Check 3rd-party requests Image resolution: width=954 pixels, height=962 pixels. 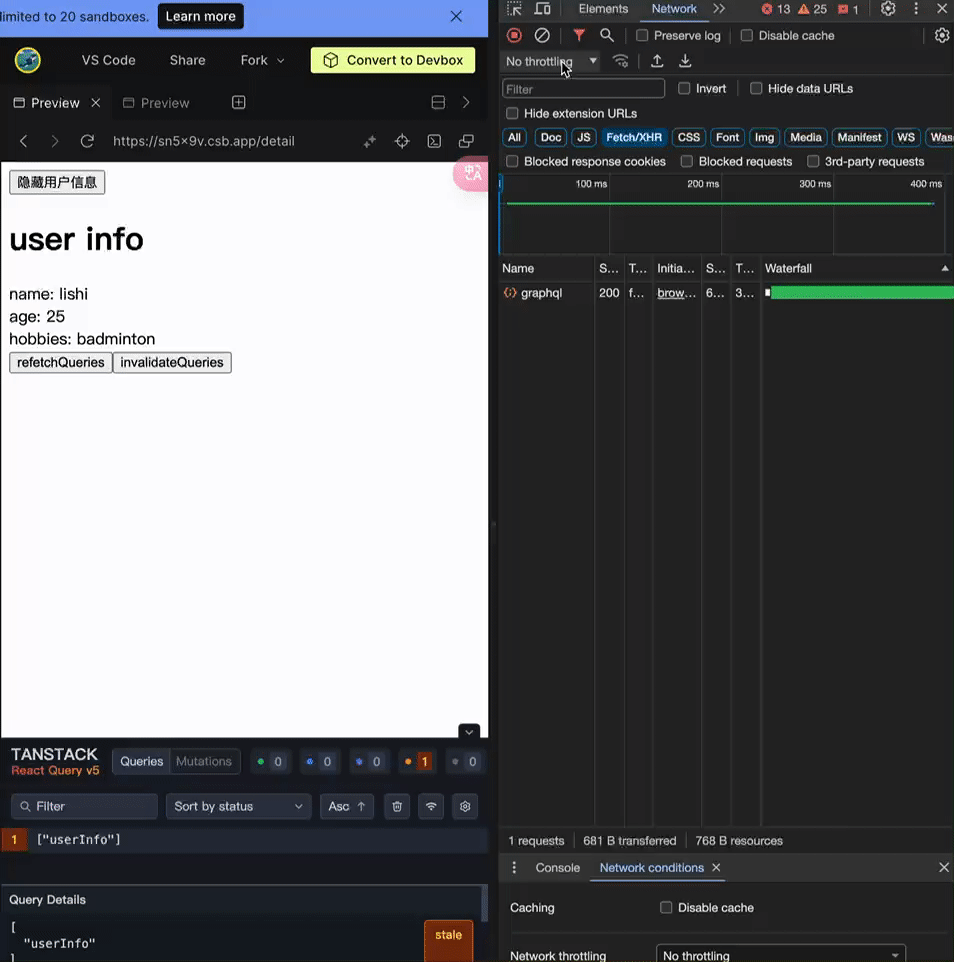point(813,161)
